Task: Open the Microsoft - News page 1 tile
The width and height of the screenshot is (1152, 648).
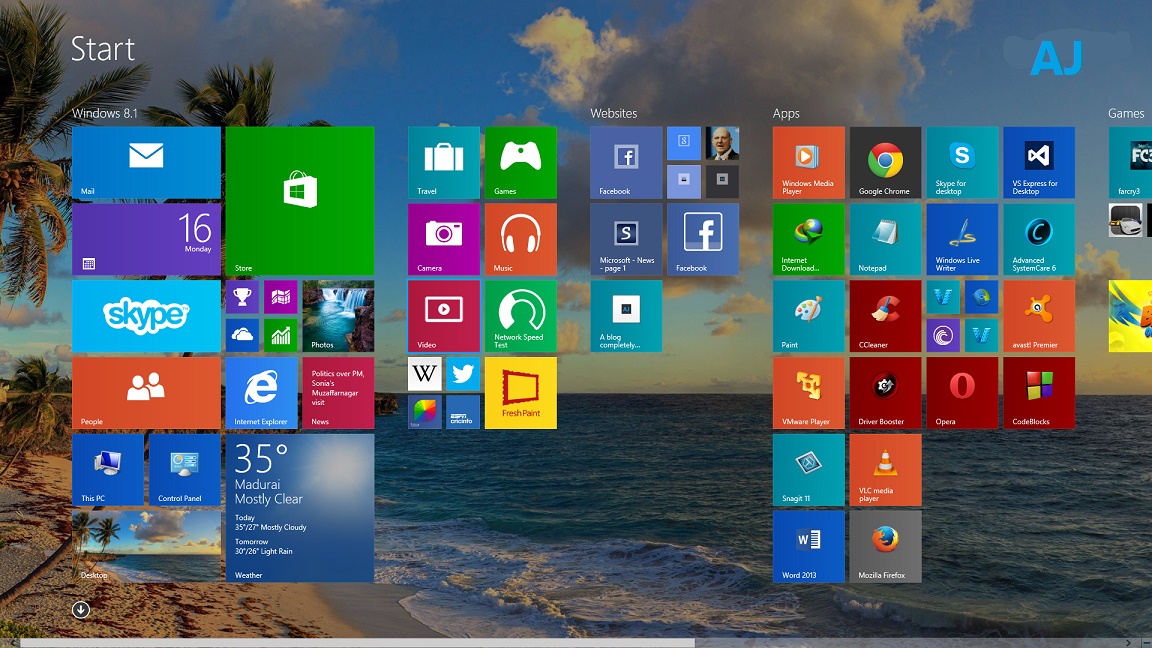Action: [x=626, y=240]
